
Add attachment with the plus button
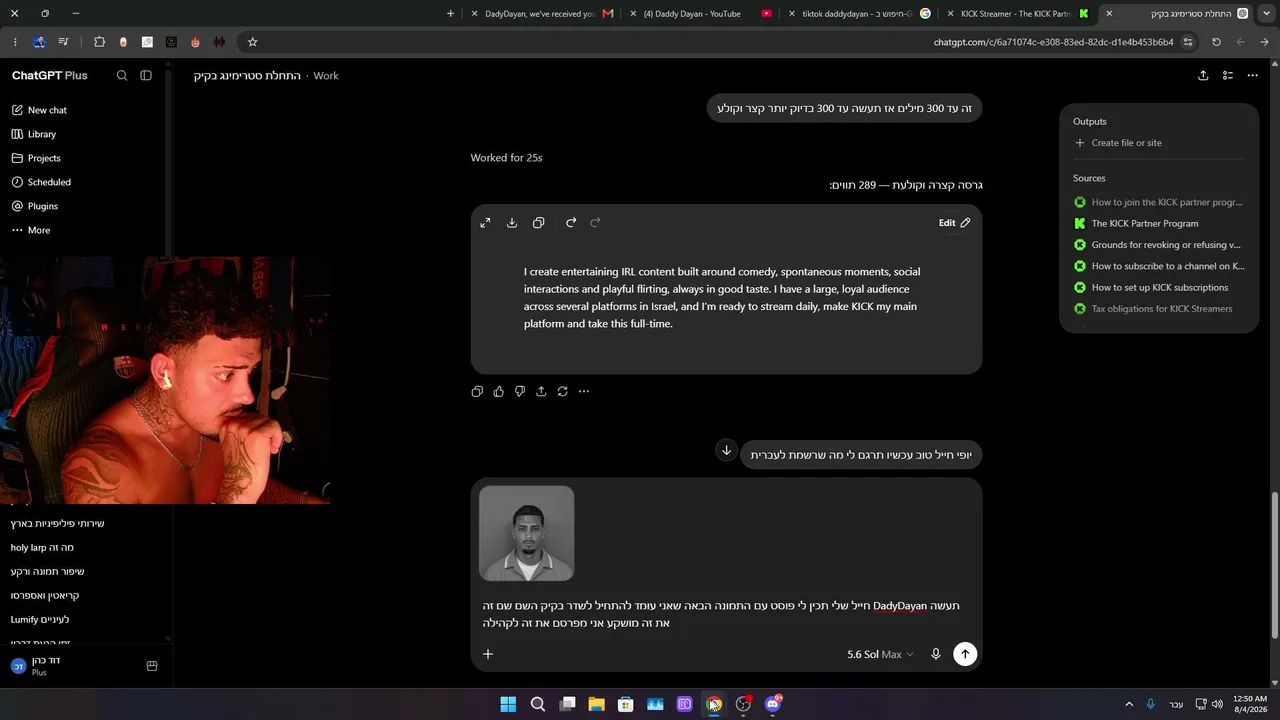coord(488,654)
